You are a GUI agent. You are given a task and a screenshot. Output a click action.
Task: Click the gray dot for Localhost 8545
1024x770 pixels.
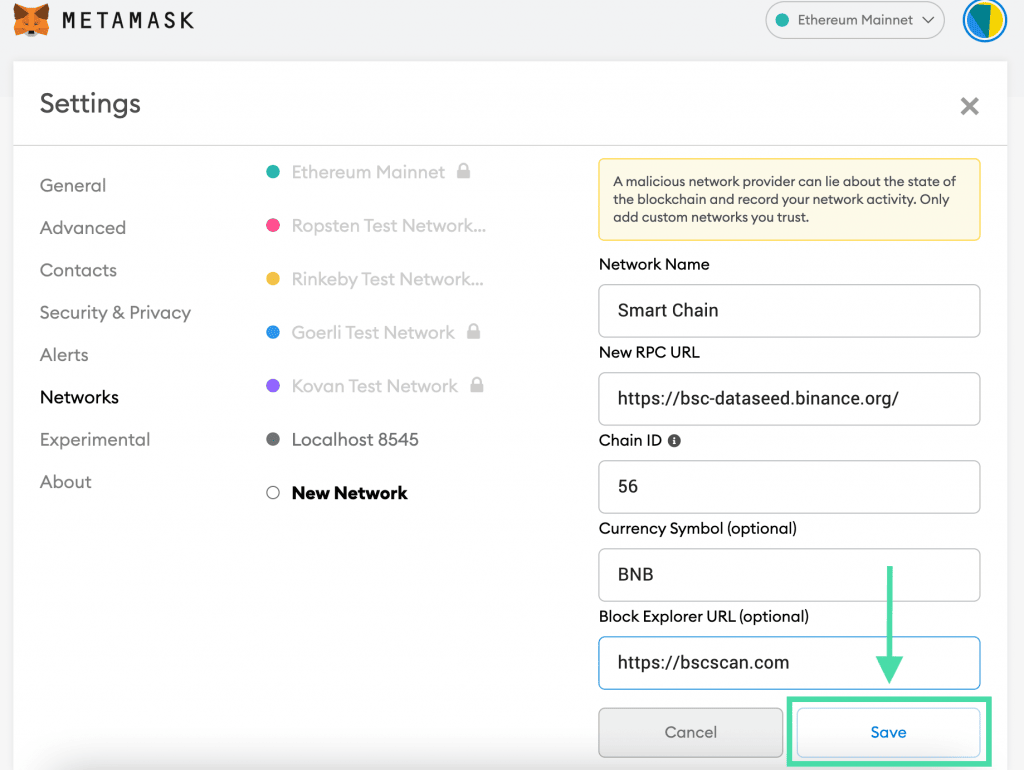(x=273, y=440)
